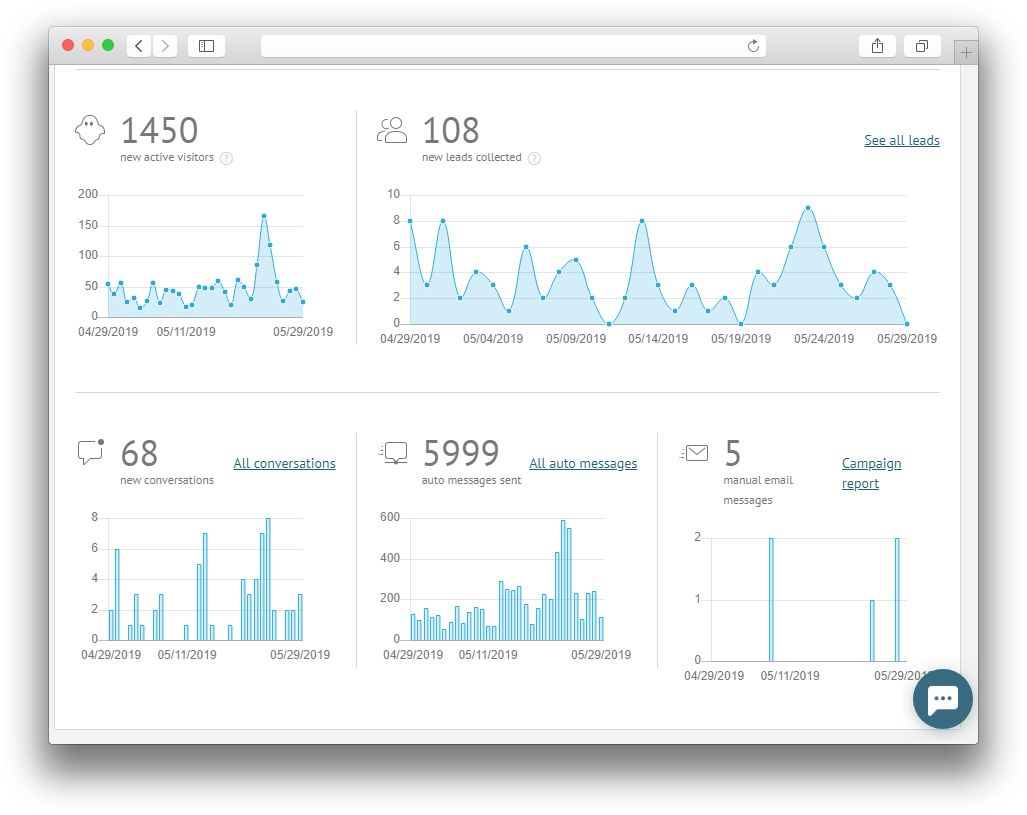This screenshot has height=815, width=1027.
Task: Click the browser address bar field
Action: tap(513, 46)
